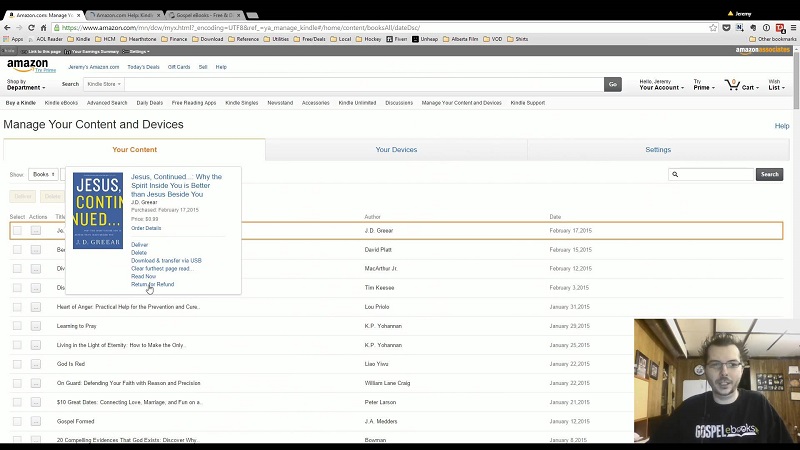The width and height of the screenshot is (800, 450).
Task: Switch to the Amazon.com Help browser tab
Action: point(124,15)
